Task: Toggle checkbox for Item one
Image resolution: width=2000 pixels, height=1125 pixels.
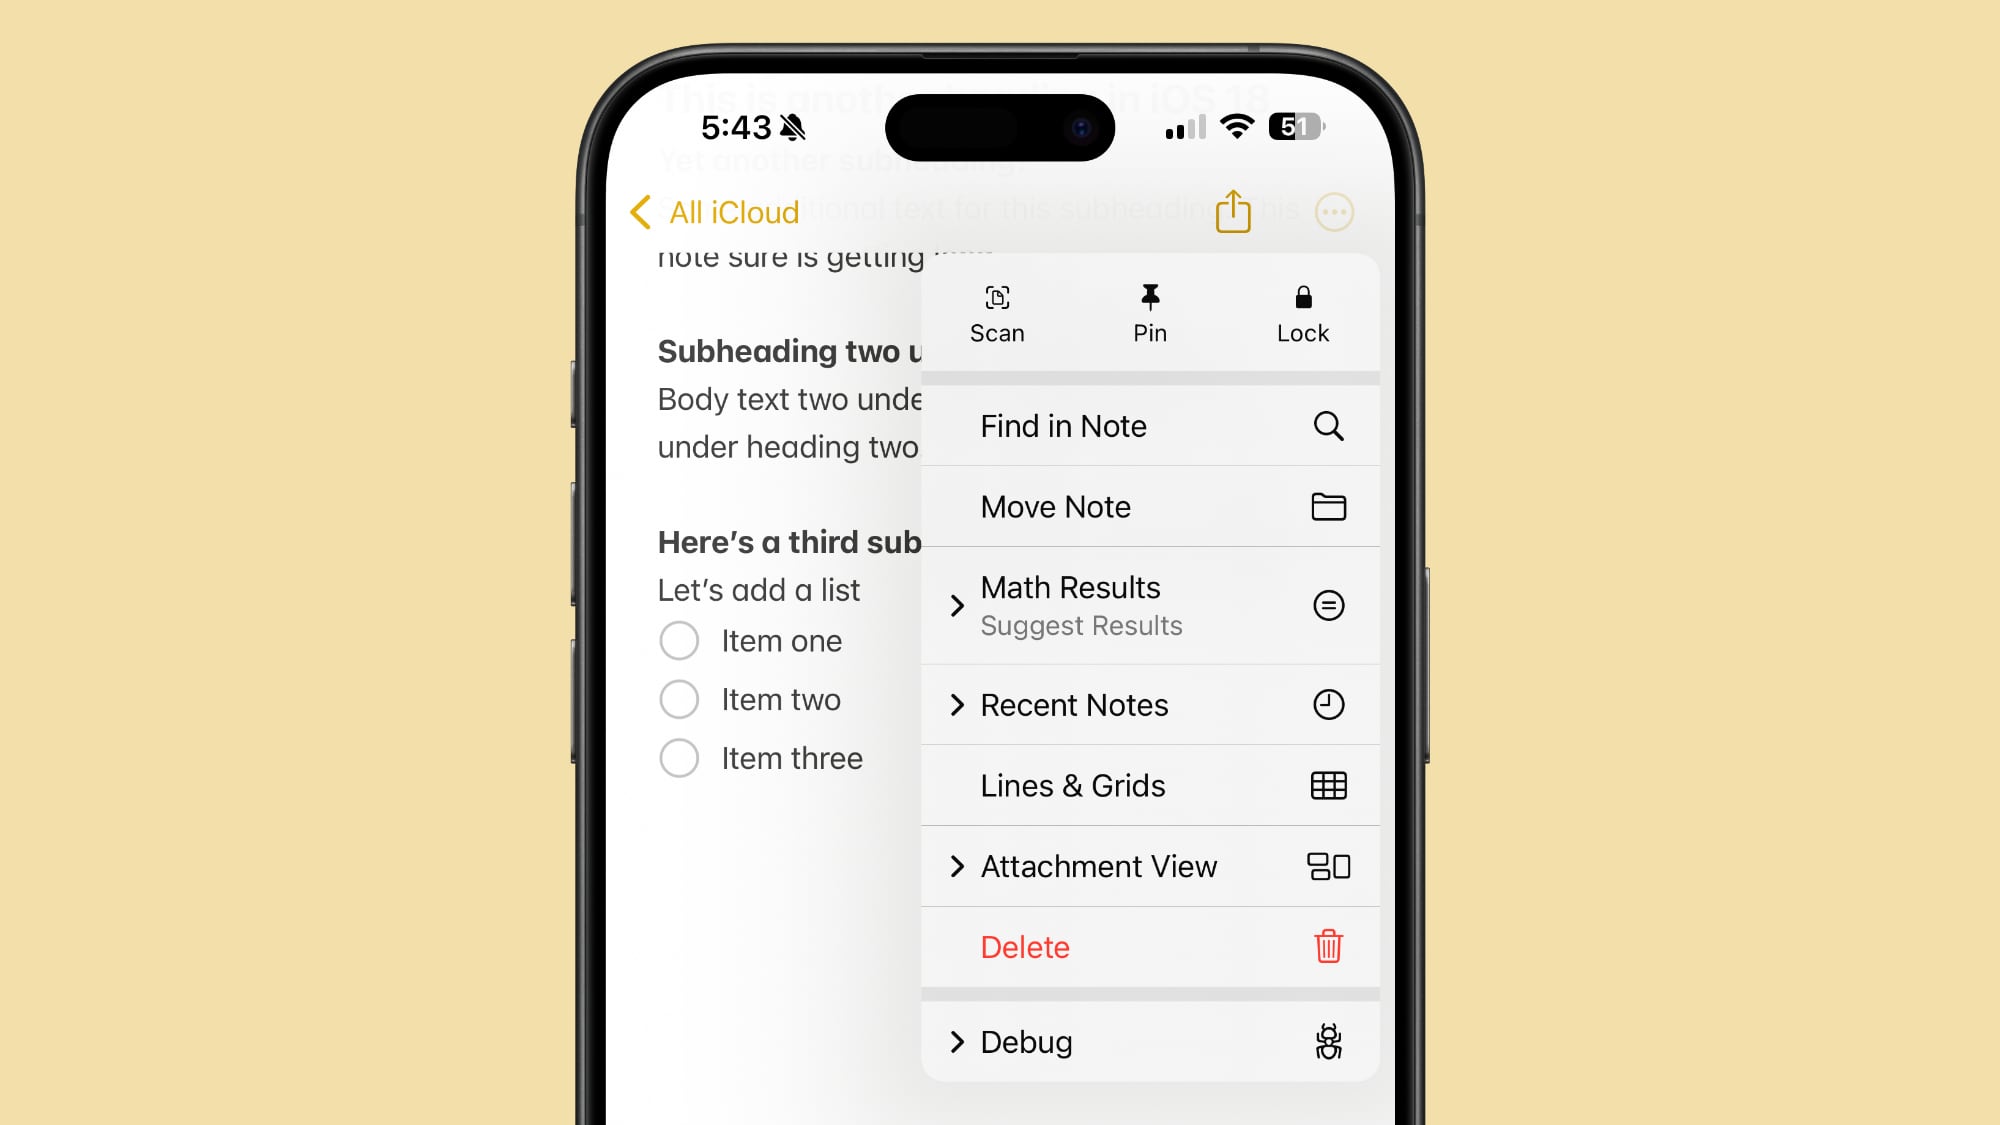Action: [680, 640]
